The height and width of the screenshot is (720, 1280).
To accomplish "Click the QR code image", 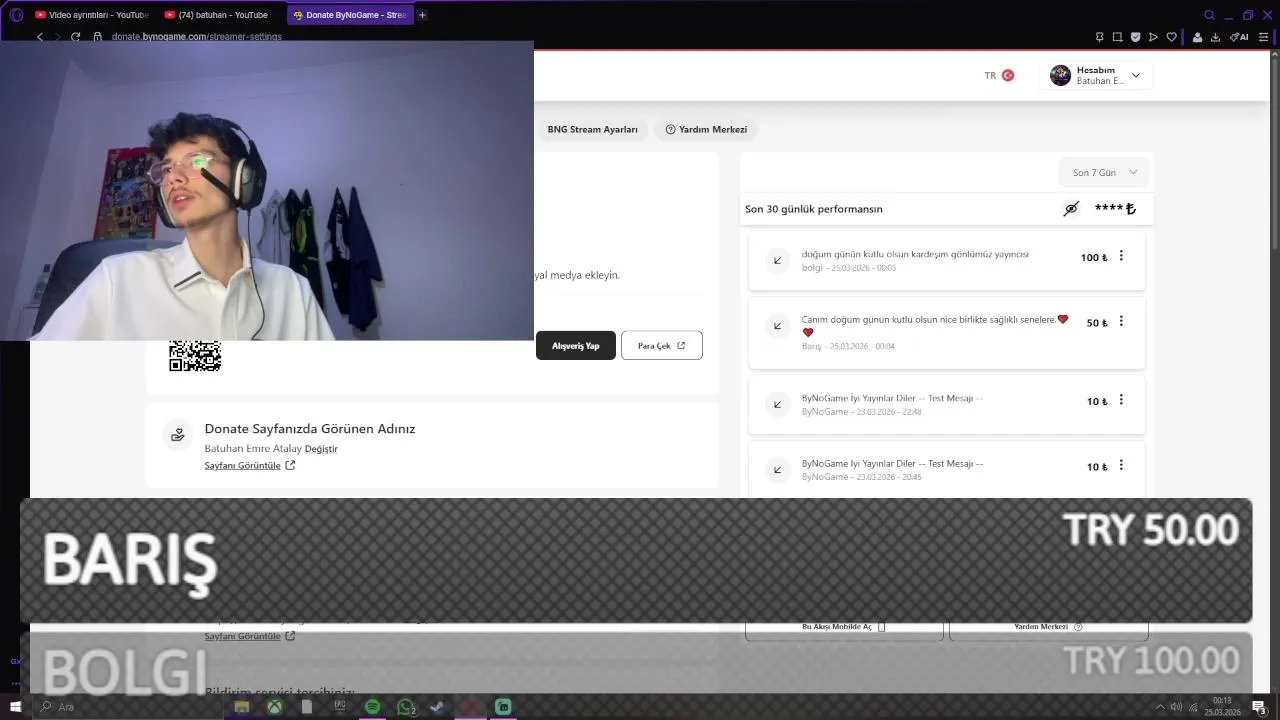I will pyautogui.click(x=195, y=356).
